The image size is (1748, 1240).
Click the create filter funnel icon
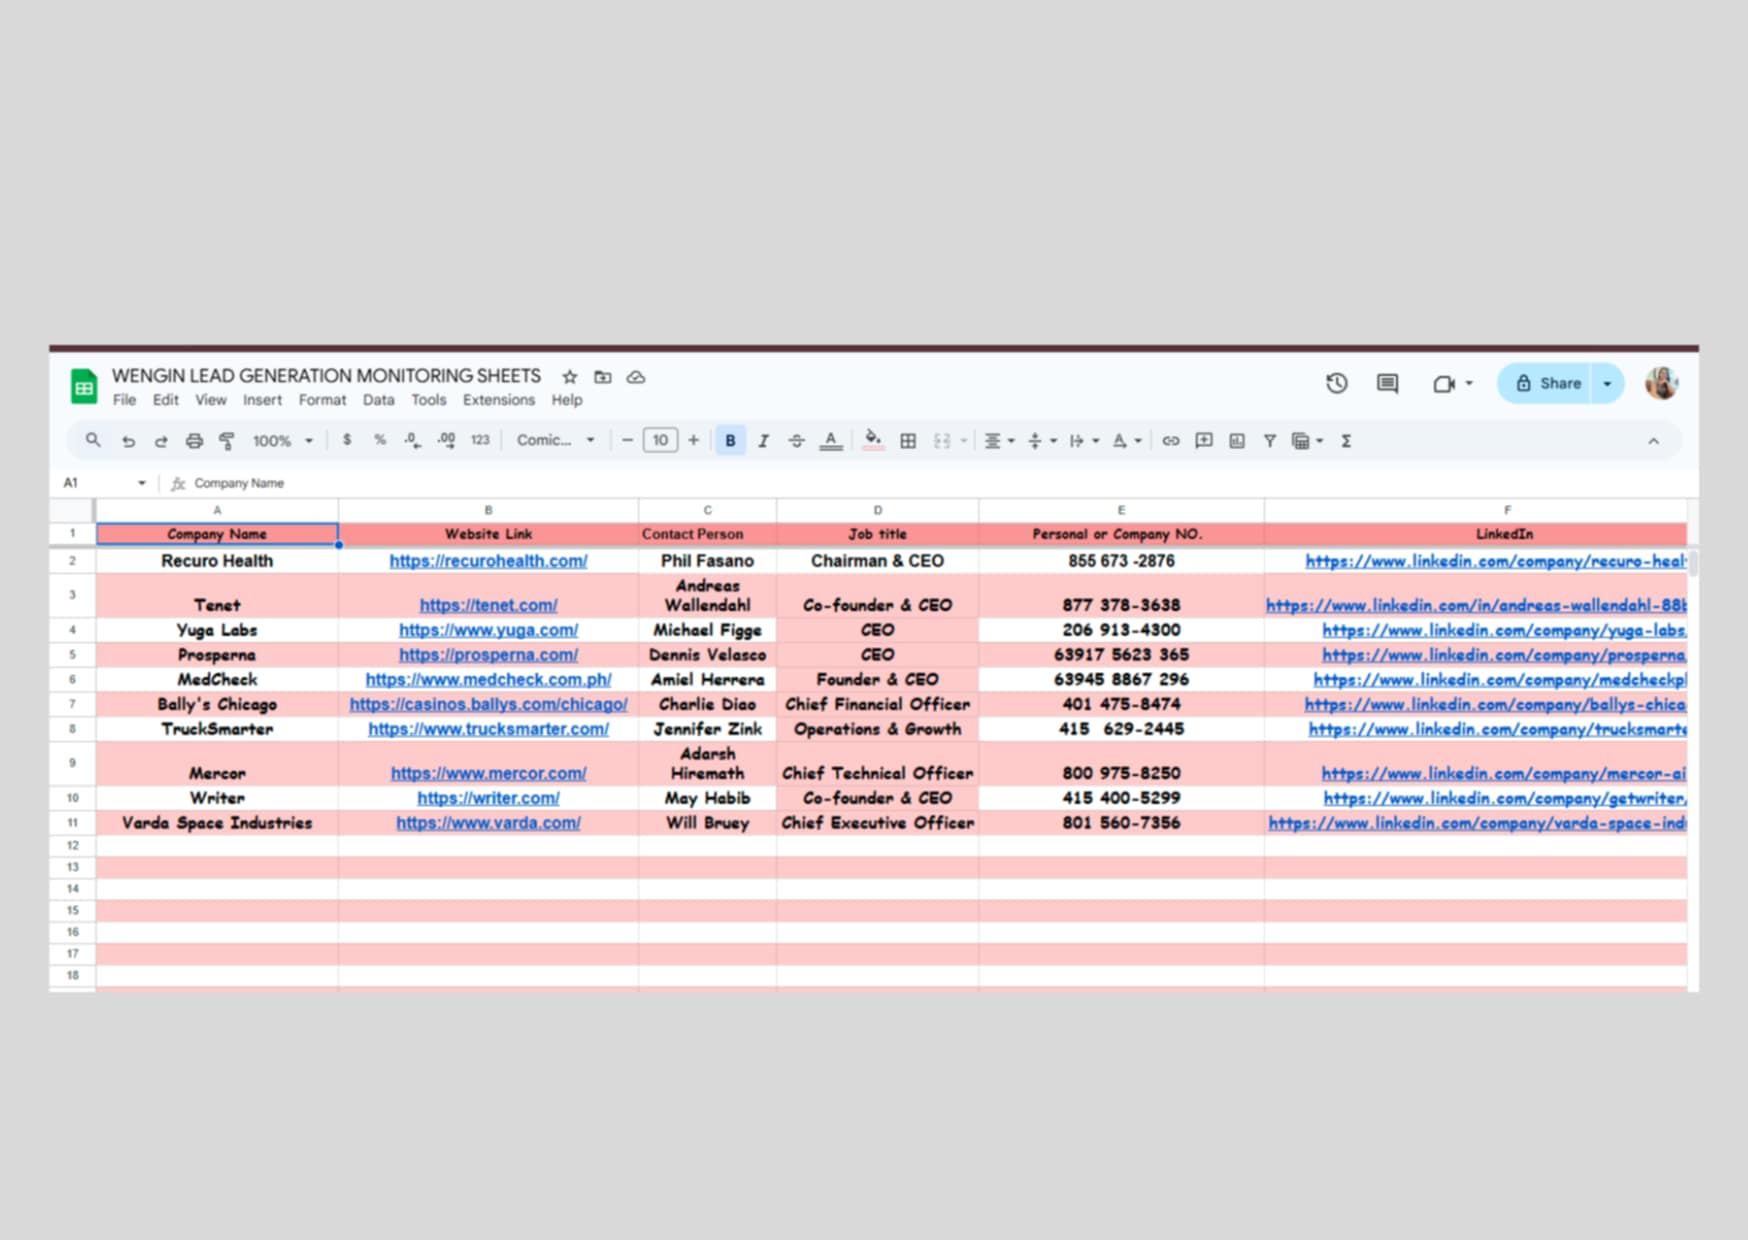(1269, 441)
